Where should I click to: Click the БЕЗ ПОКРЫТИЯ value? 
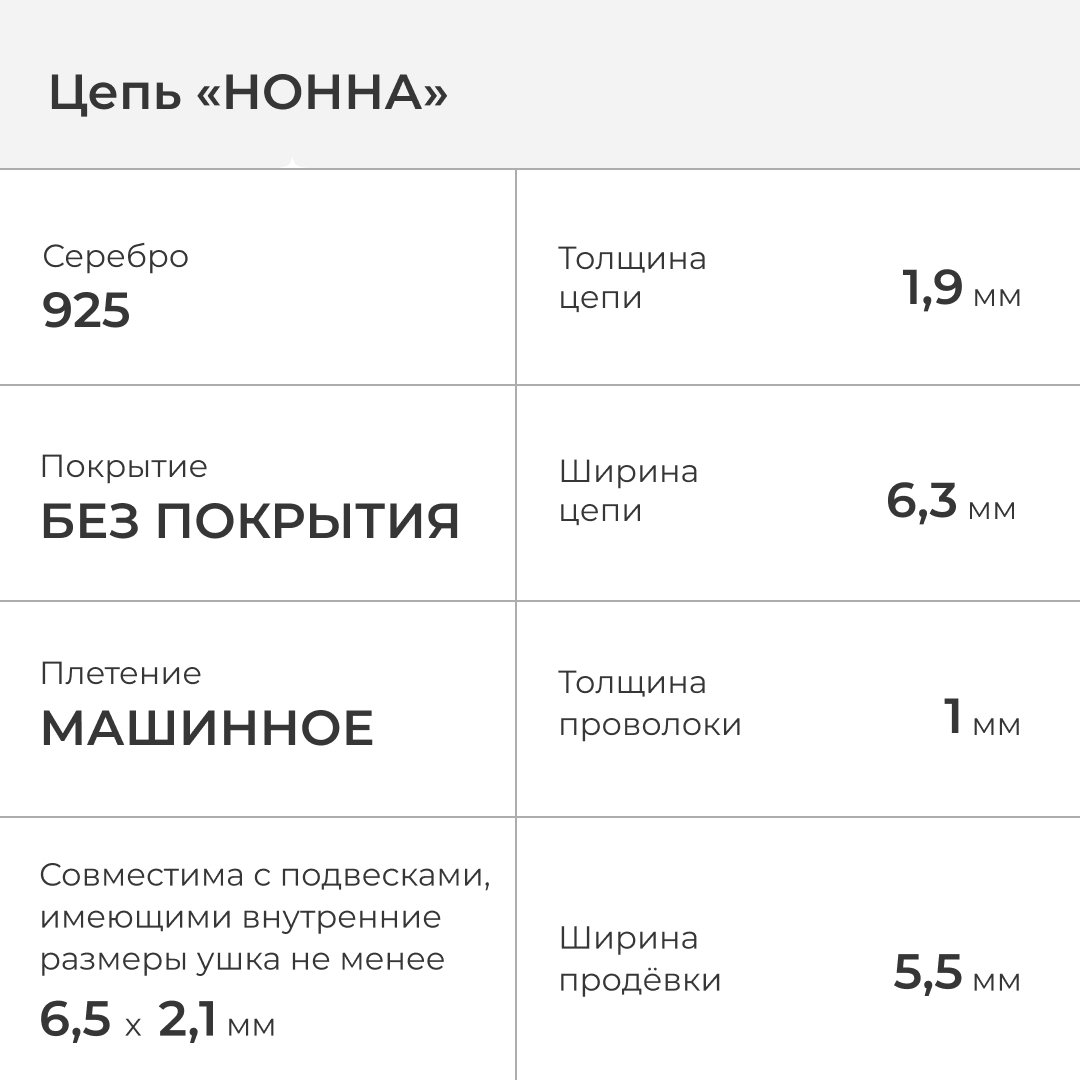[x=250, y=521]
